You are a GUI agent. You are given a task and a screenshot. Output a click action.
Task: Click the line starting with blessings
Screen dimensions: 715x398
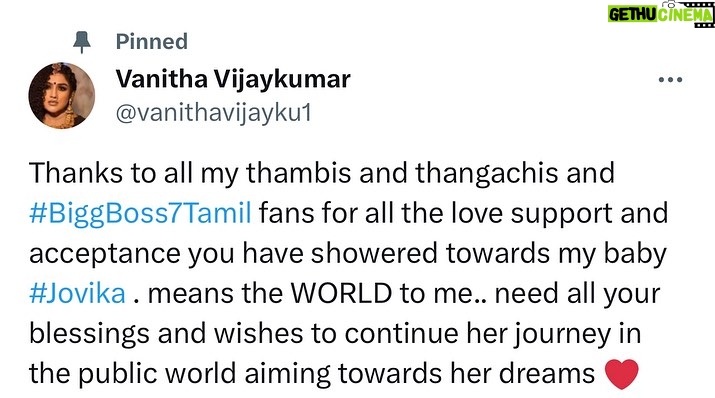335,334
